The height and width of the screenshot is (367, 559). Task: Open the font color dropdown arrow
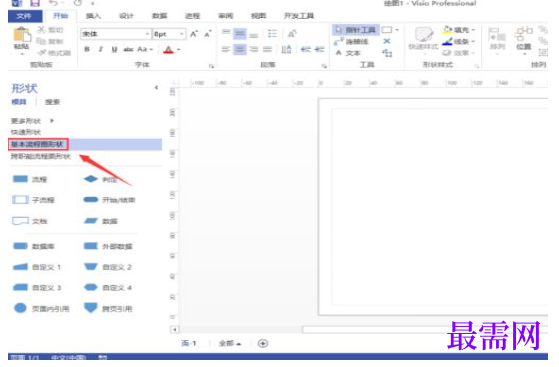tap(179, 49)
